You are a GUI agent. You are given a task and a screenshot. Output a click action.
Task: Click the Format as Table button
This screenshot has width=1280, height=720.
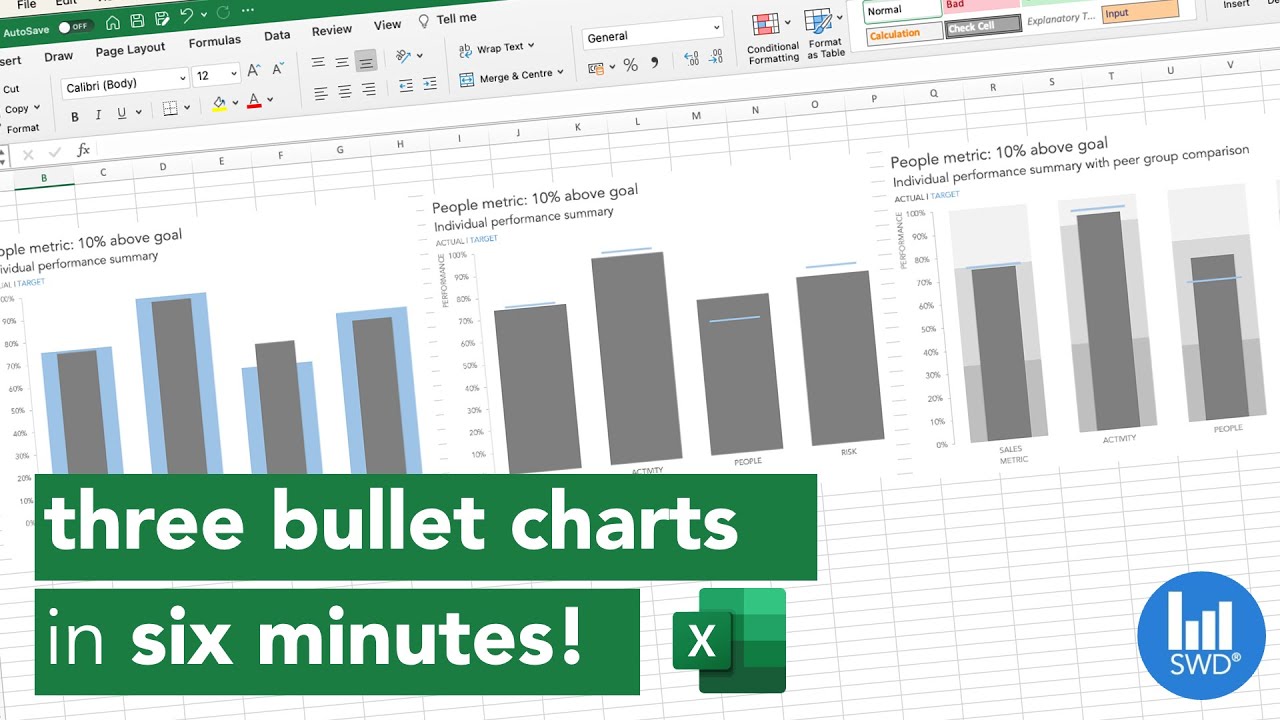(824, 33)
